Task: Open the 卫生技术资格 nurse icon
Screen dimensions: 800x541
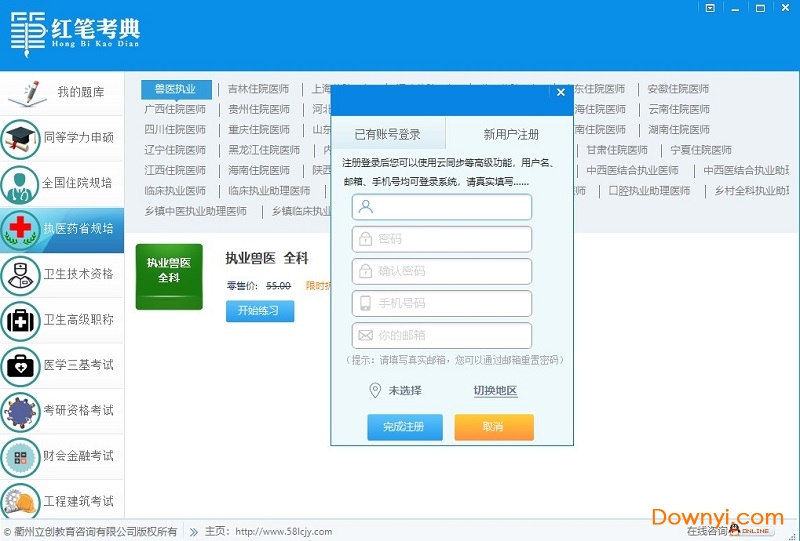Action: click(x=20, y=274)
